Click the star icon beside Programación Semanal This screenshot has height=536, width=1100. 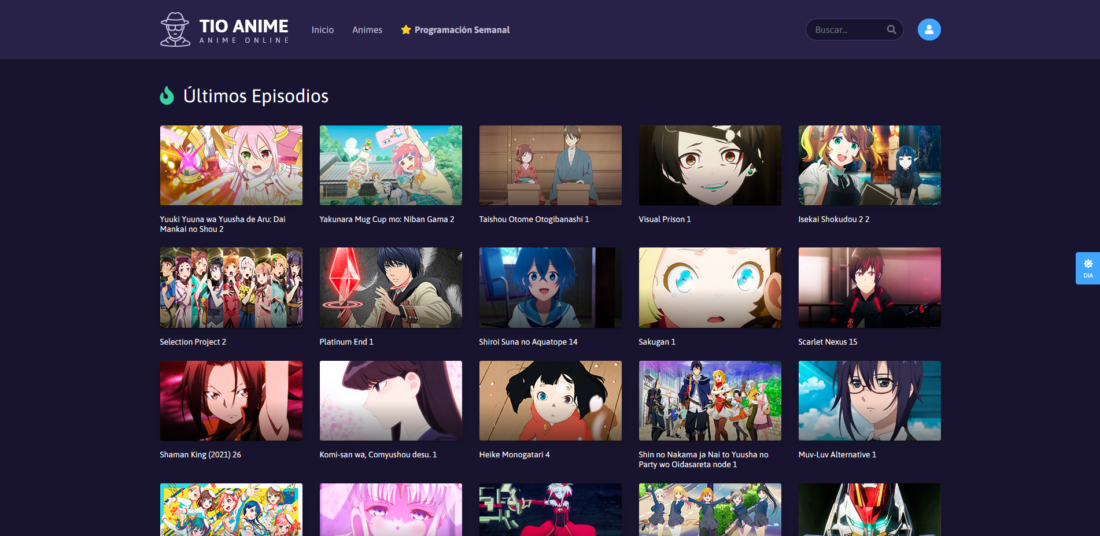405,30
